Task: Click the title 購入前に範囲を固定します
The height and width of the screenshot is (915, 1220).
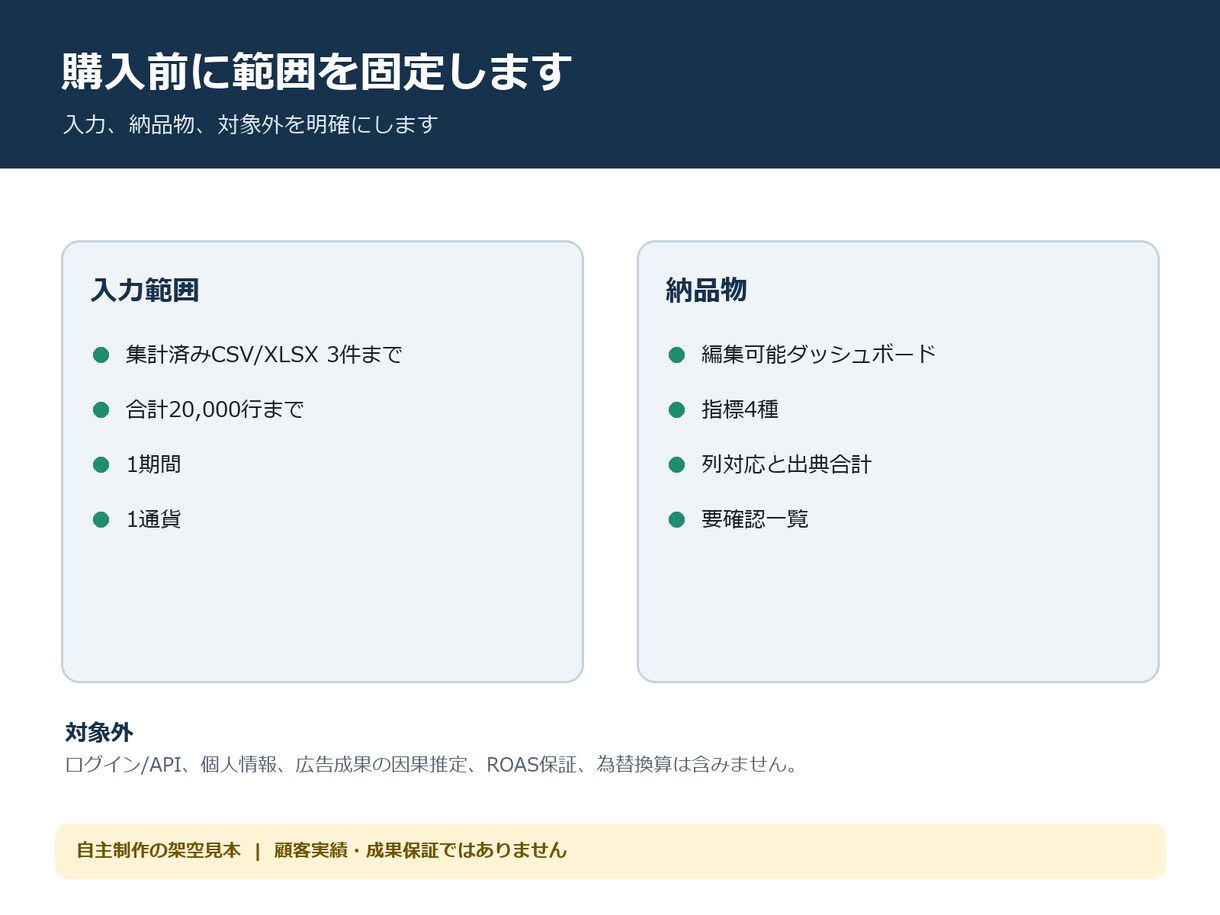Action: click(x=317, y=72)
